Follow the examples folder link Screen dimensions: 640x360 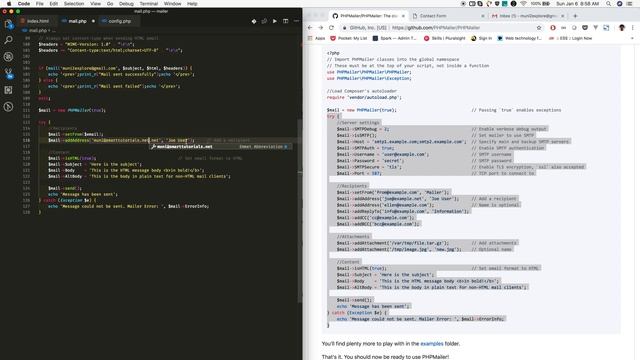[431, 344]
